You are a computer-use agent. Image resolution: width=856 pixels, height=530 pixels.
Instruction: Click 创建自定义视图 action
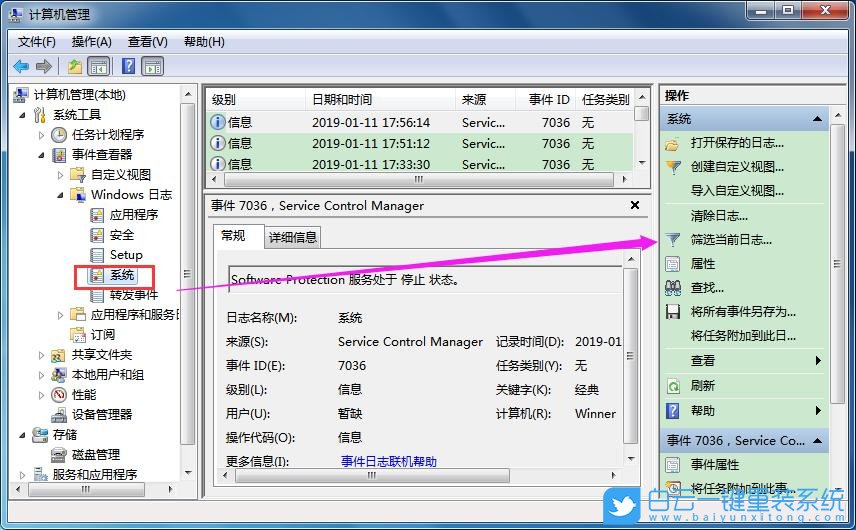pos(737,167)
